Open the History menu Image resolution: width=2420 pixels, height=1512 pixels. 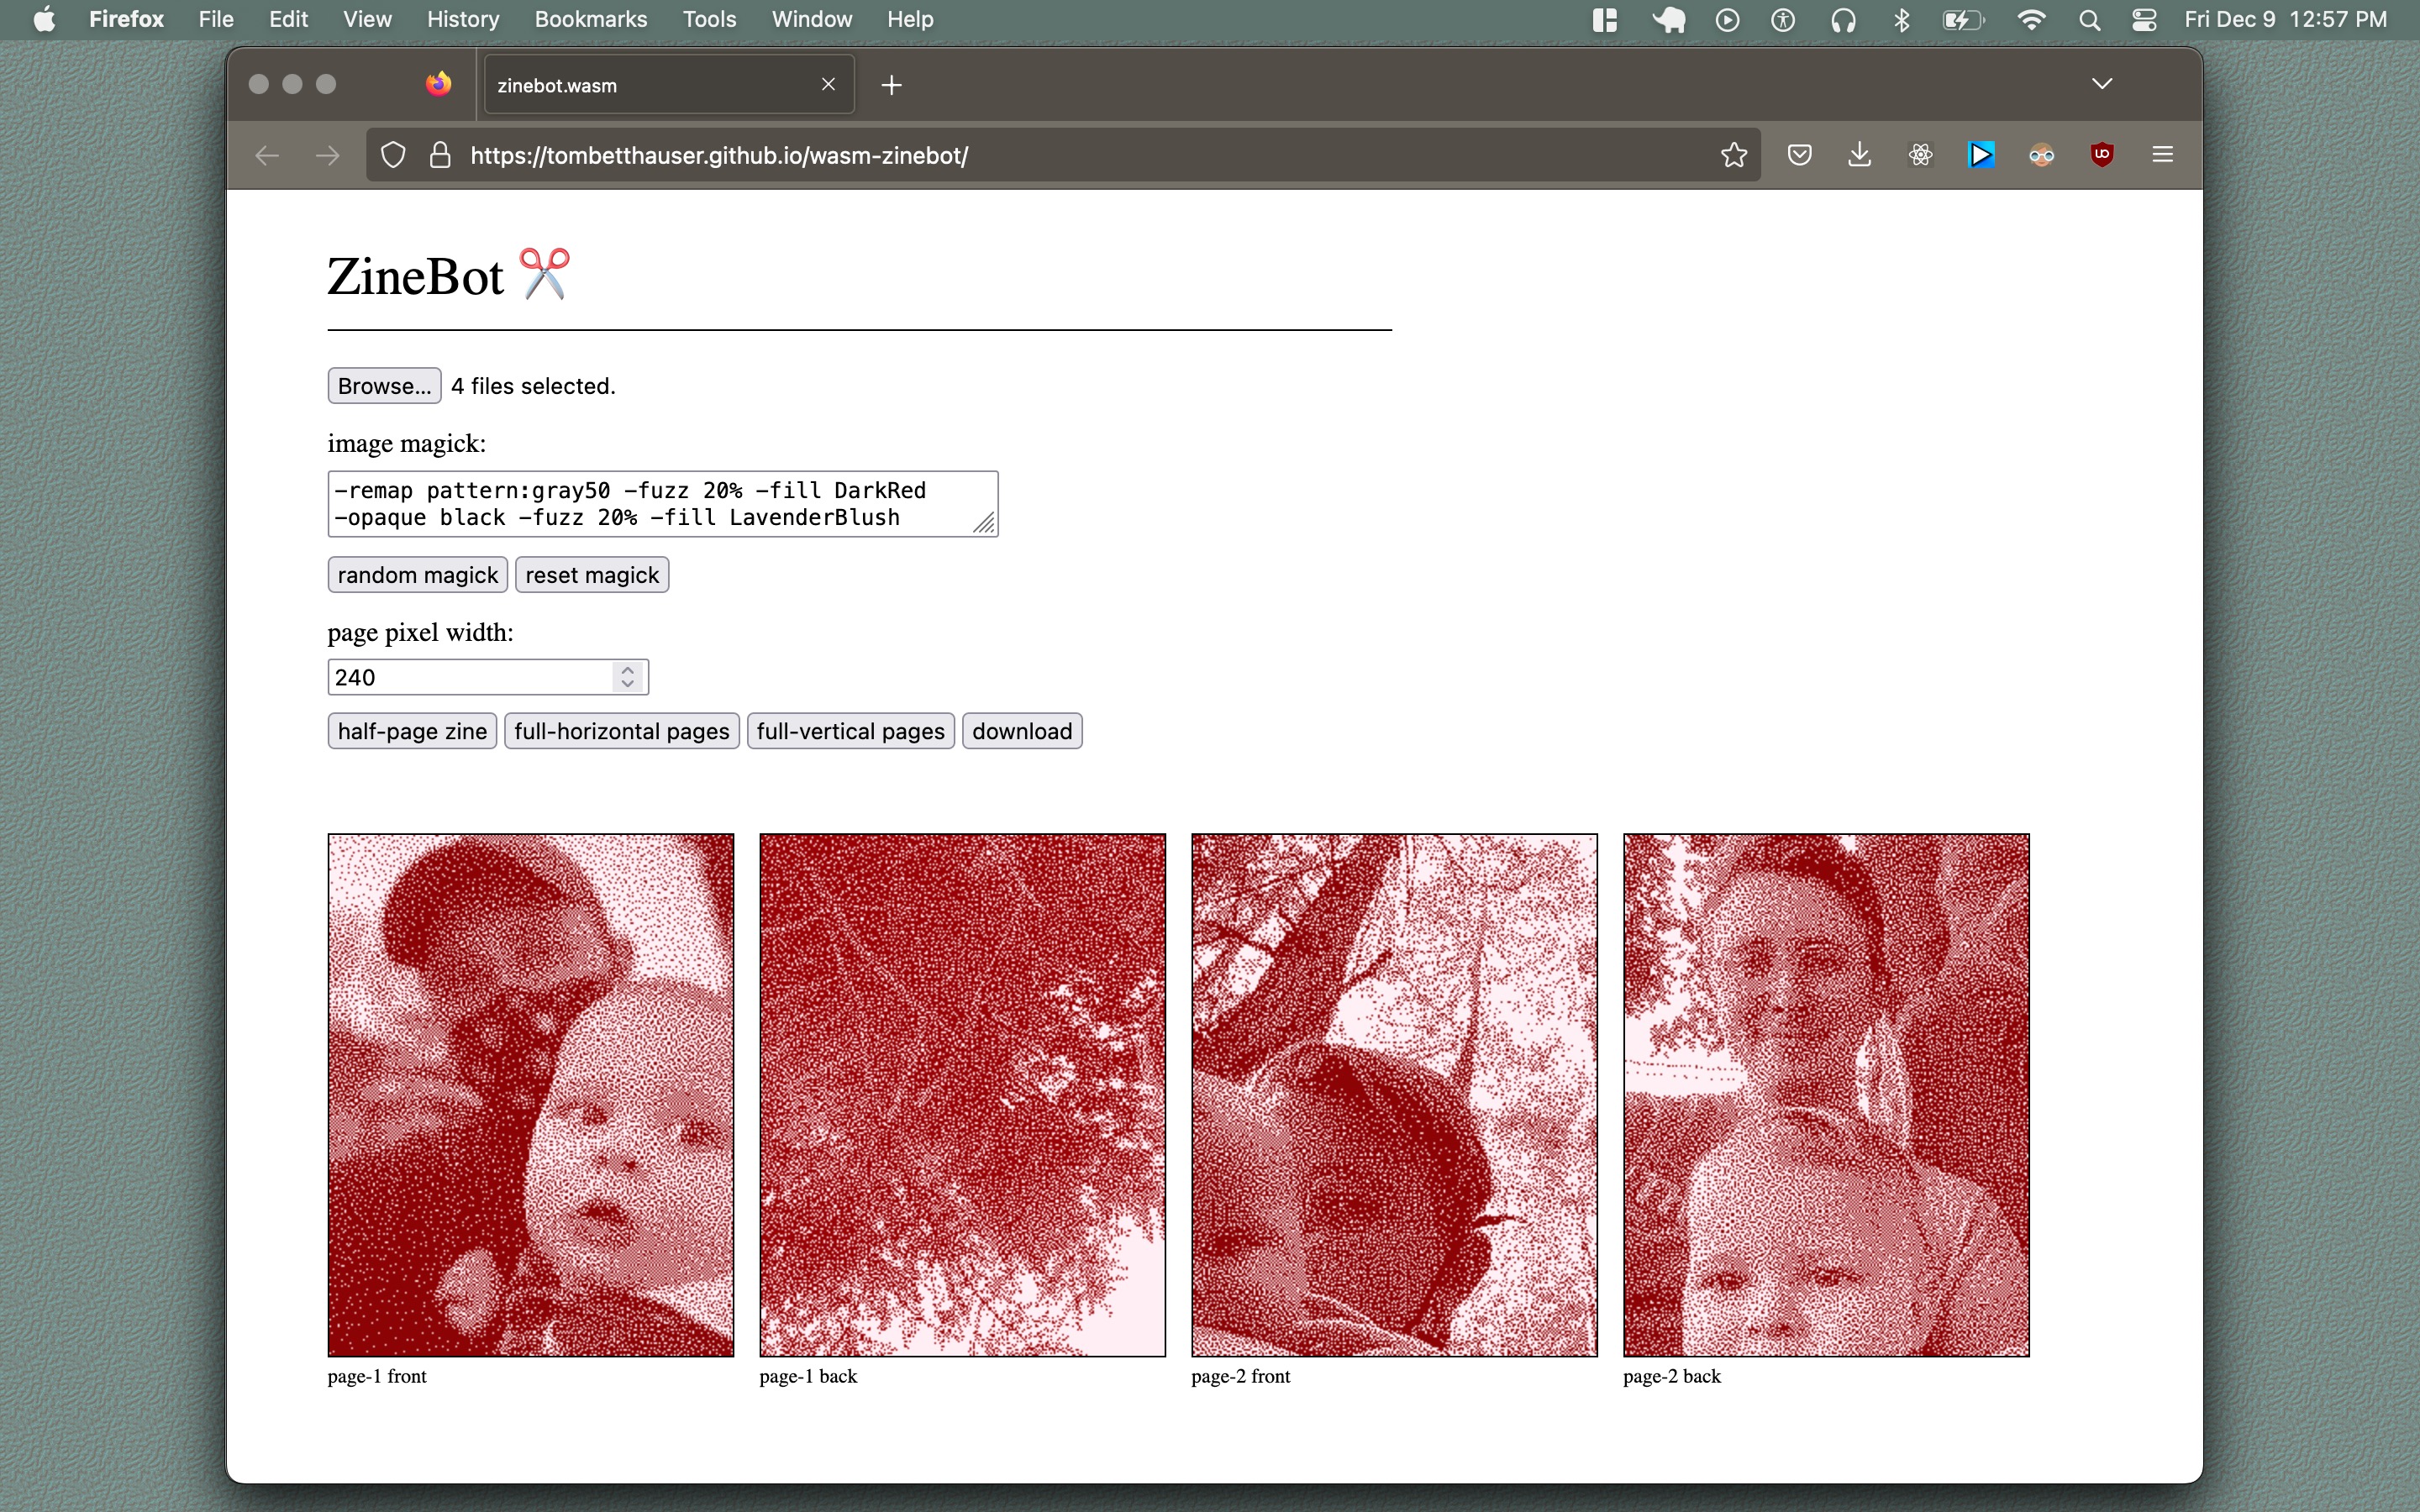pyautogui.click(x=462, y=20)
